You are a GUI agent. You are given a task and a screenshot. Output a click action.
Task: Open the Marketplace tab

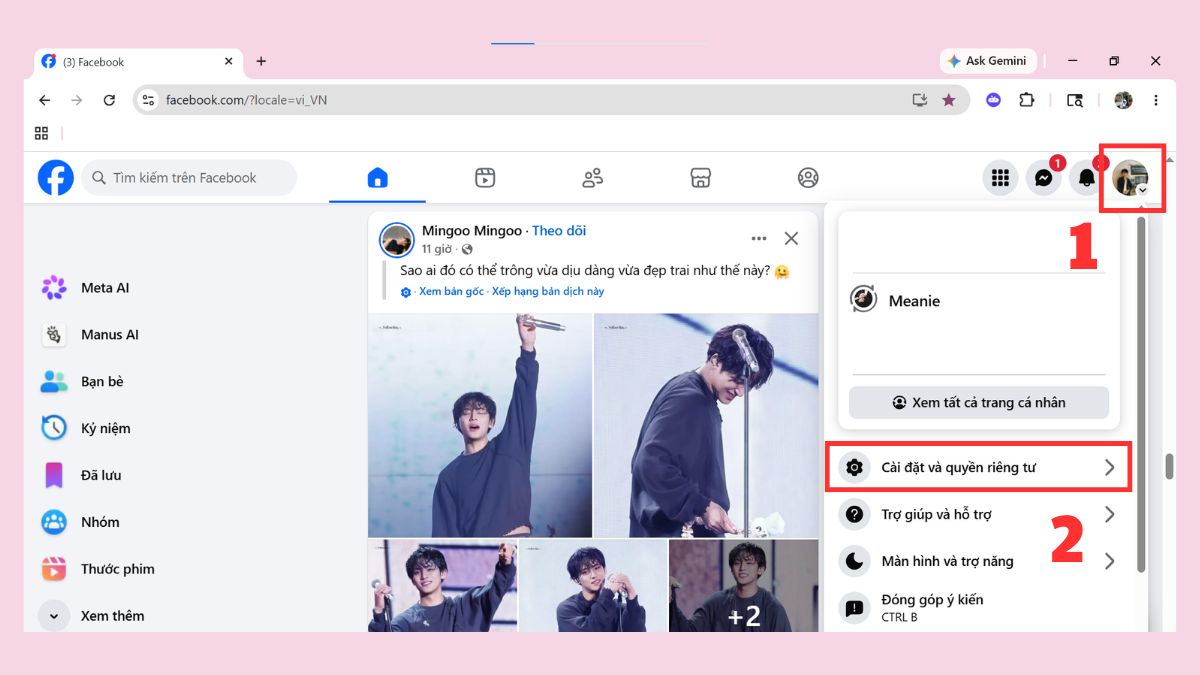(x=701, y=178)
